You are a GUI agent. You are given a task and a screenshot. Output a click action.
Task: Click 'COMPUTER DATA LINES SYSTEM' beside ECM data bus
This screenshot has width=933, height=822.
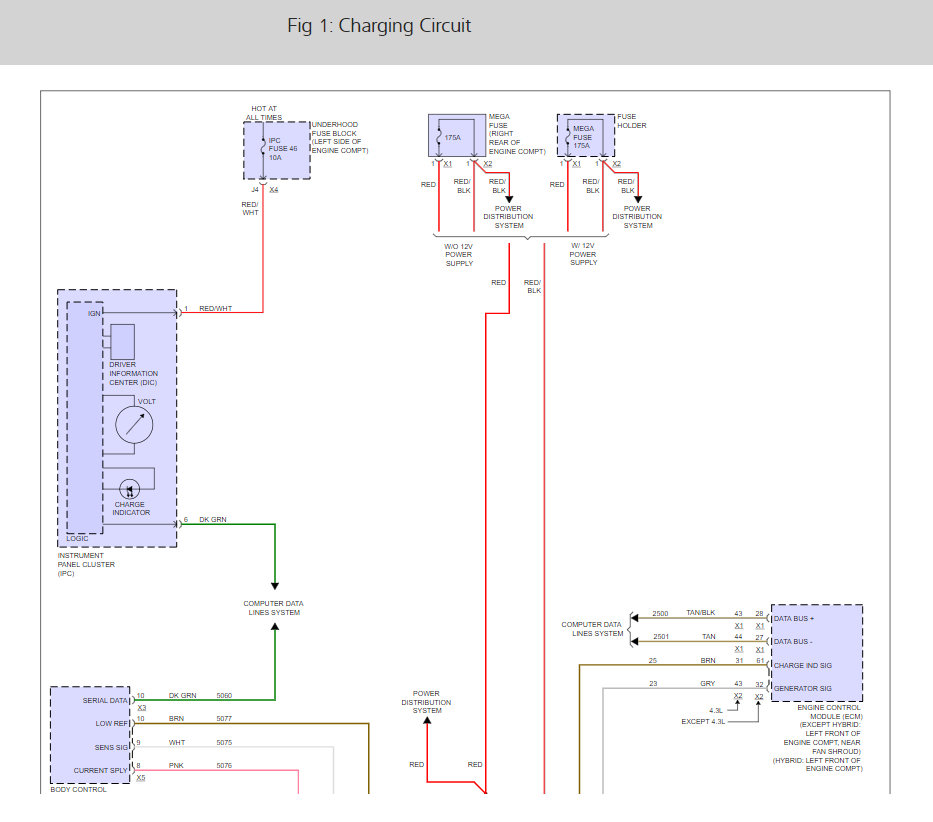[593, 629]
